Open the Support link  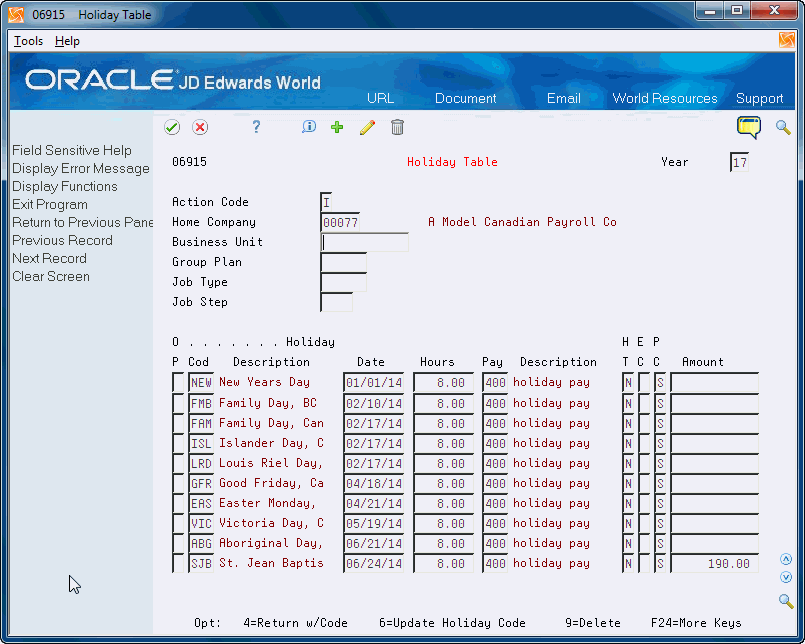click(x=759, y=98)
